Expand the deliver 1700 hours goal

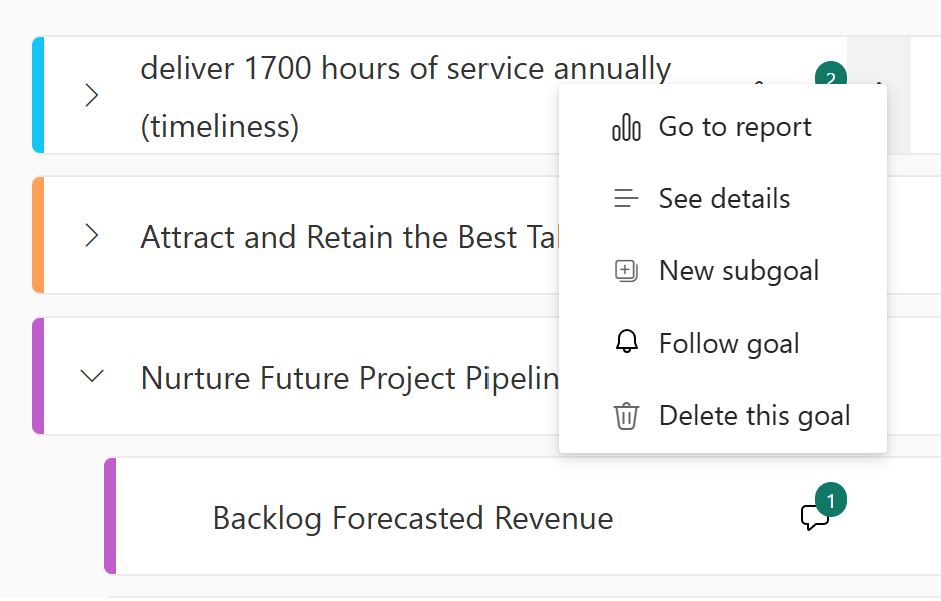coord(92,96)
